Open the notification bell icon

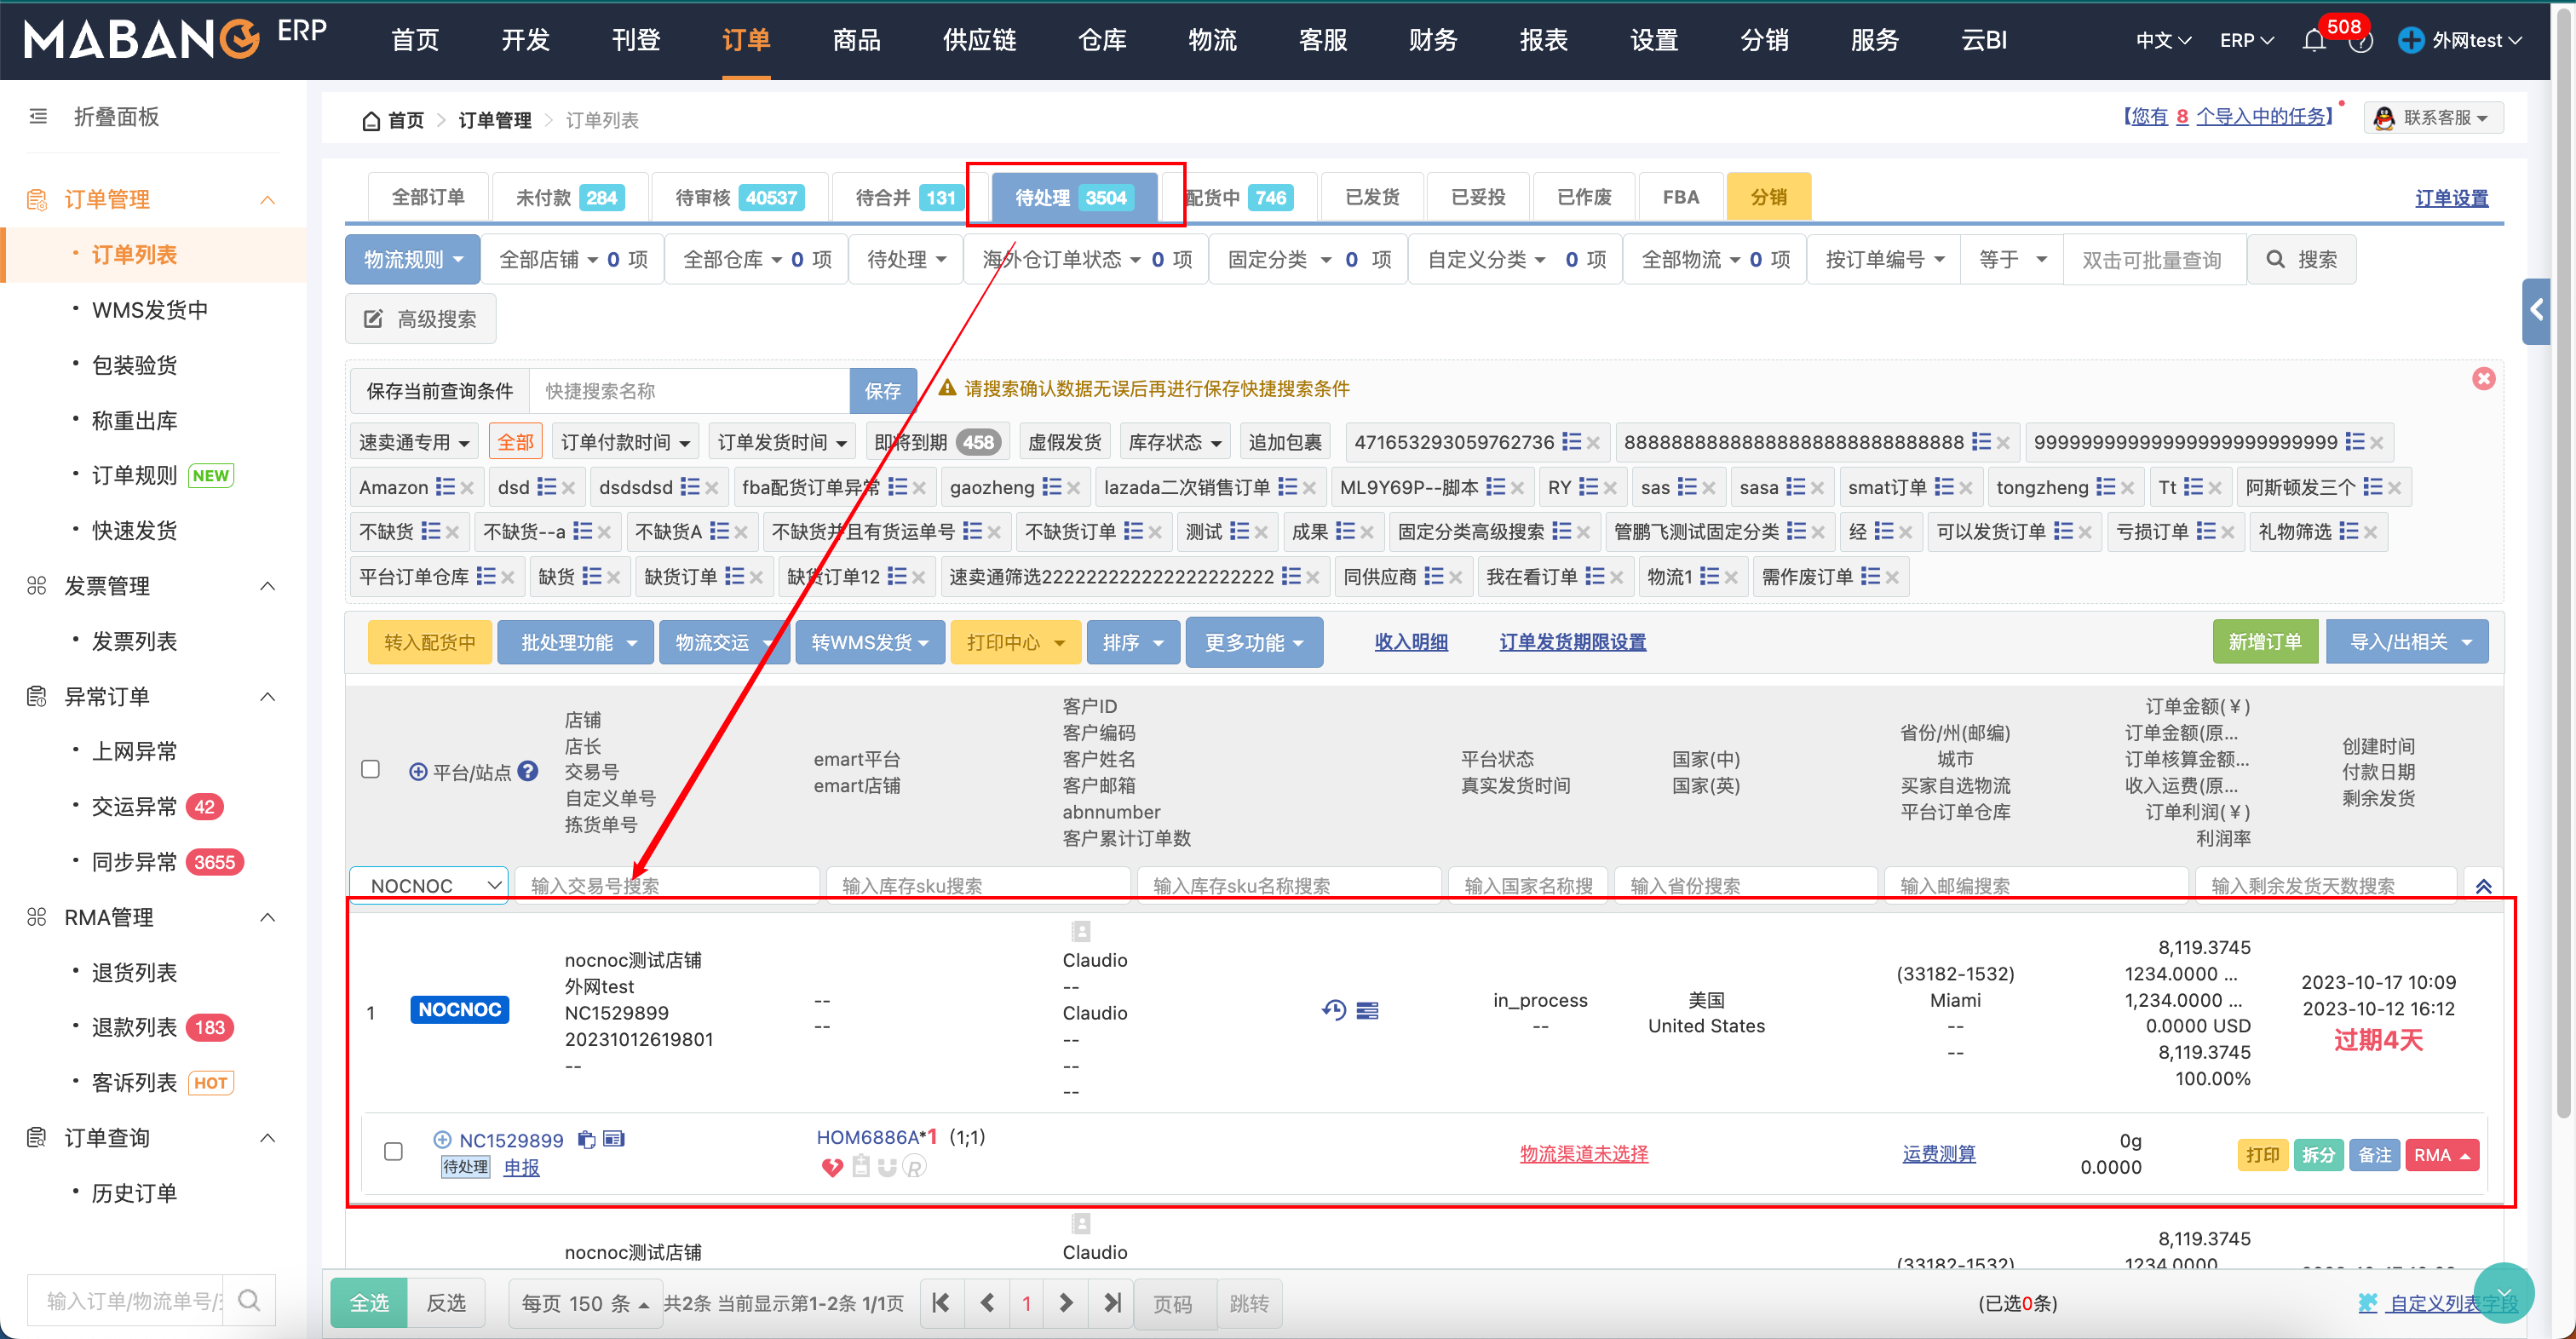[x=2314, y=40]
